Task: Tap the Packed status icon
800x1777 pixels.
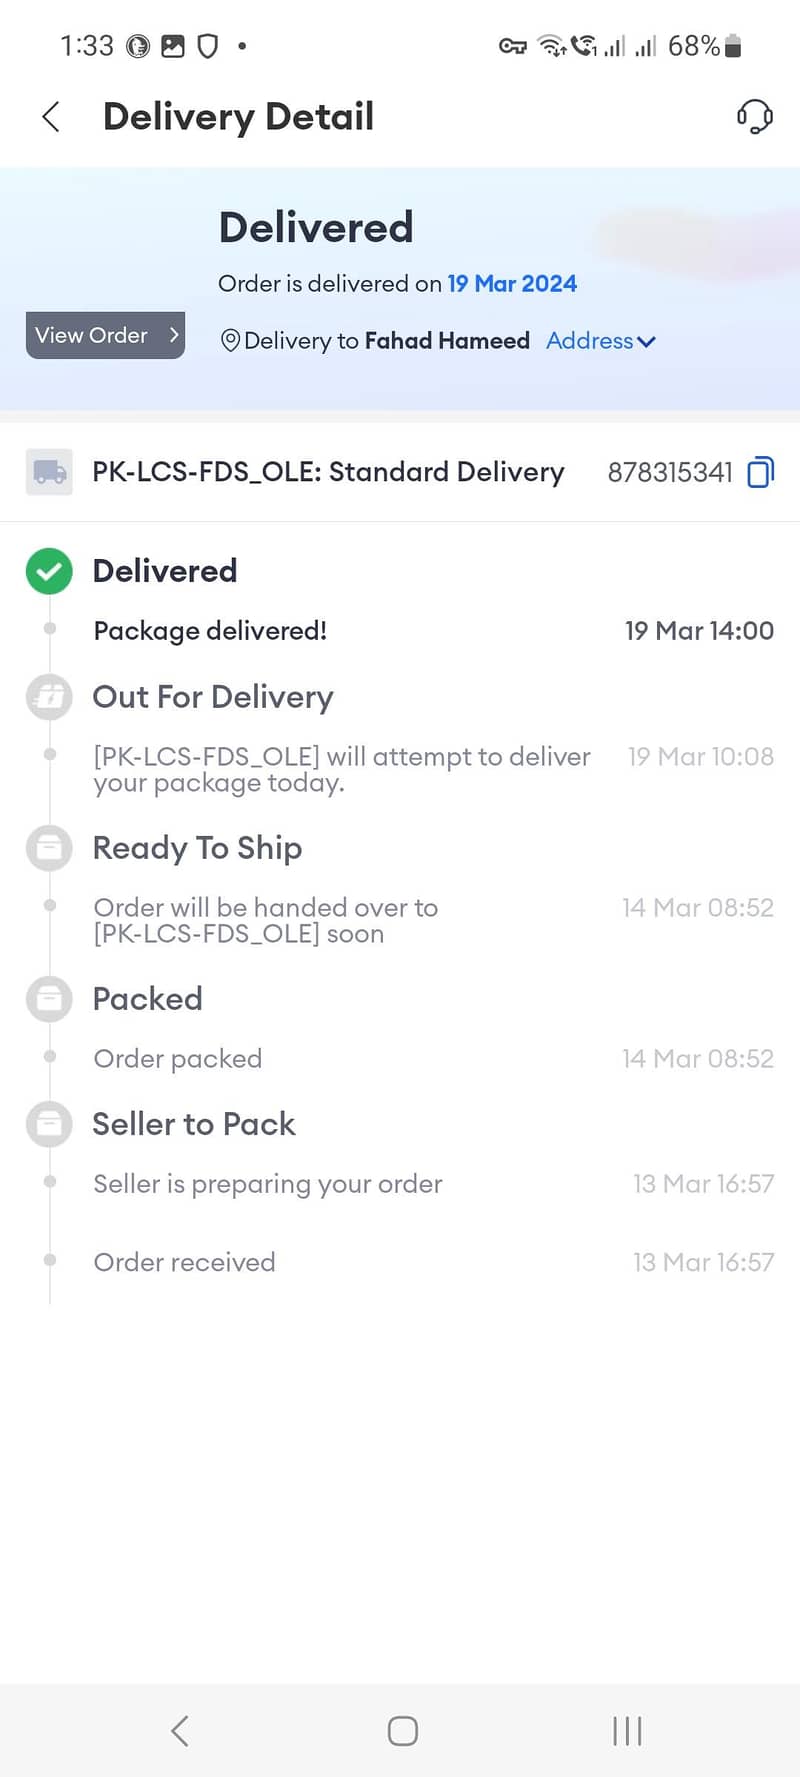Action: [49, 999]
